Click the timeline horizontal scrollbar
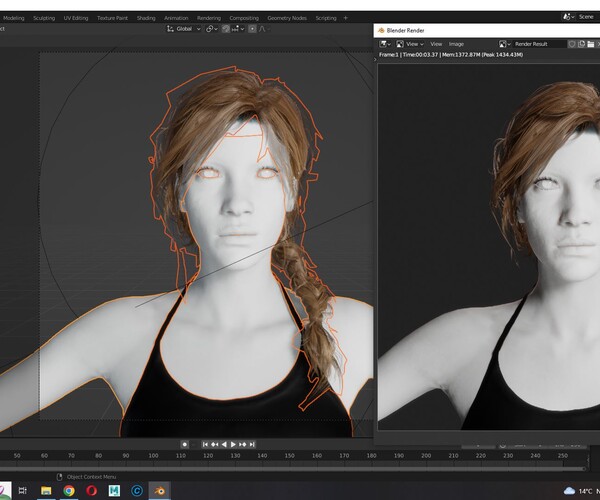Screen dimensions: 600x500 293,468
